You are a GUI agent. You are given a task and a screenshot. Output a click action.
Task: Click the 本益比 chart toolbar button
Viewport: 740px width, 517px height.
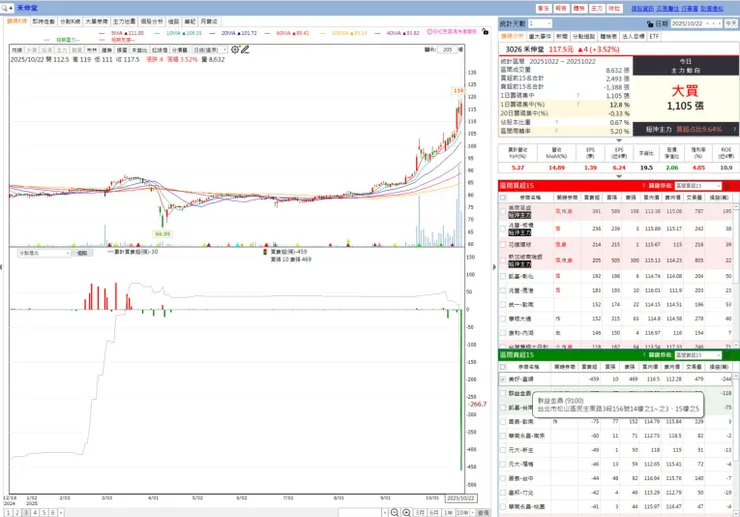tap(138, 50)
